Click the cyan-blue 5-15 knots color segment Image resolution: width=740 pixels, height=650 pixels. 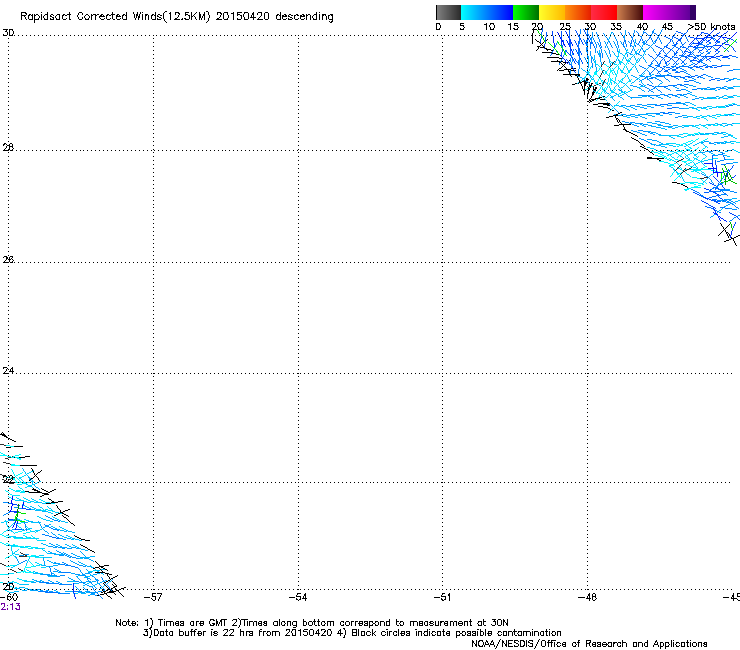tap(487, 12)
